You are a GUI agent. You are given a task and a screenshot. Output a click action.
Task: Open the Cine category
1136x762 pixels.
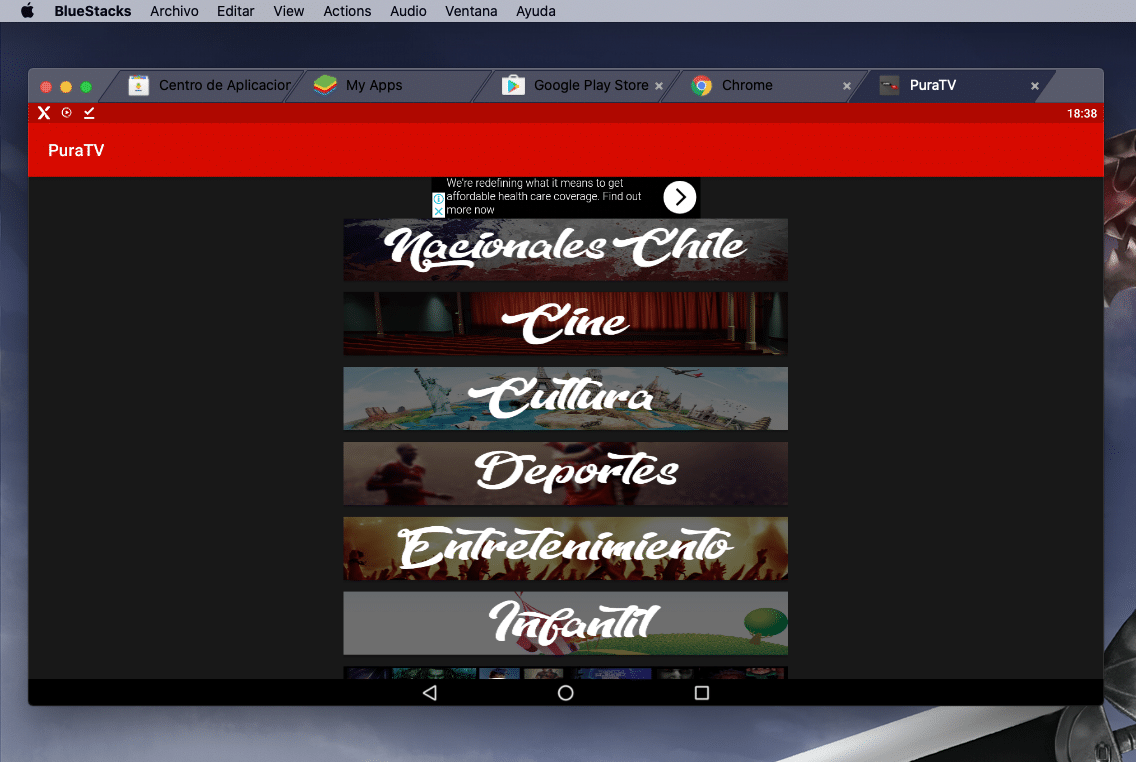pyautogui.click(x=565, y=323)
